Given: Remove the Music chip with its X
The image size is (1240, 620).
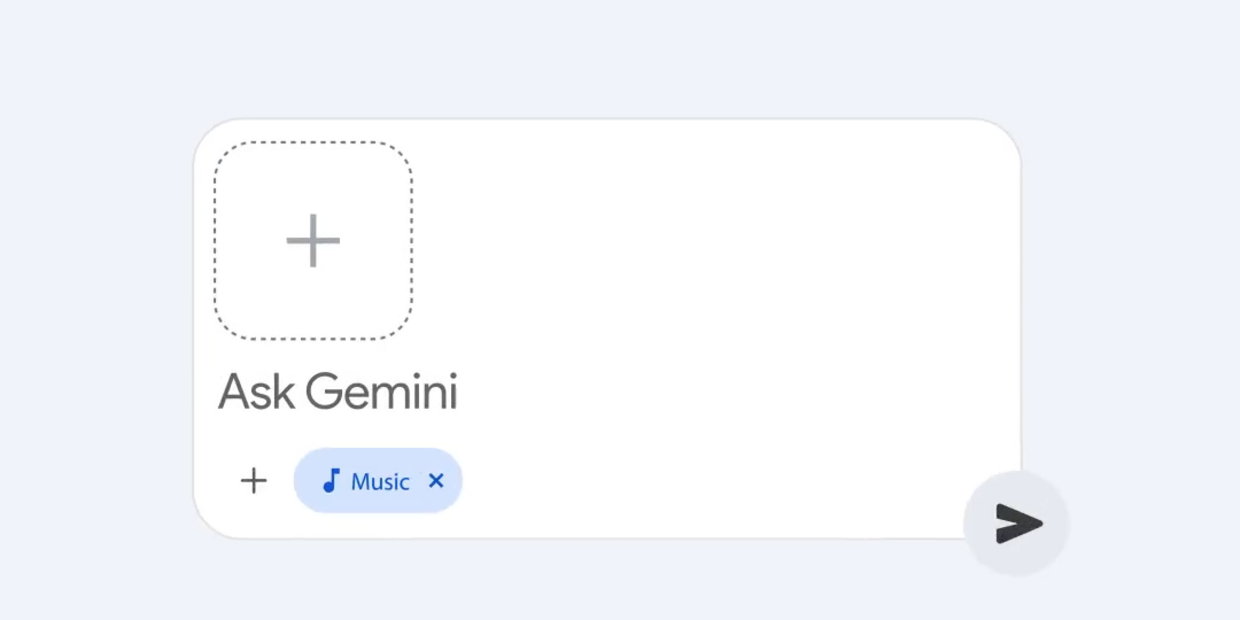Looking at the screenshot, I should tap(436, 481).
